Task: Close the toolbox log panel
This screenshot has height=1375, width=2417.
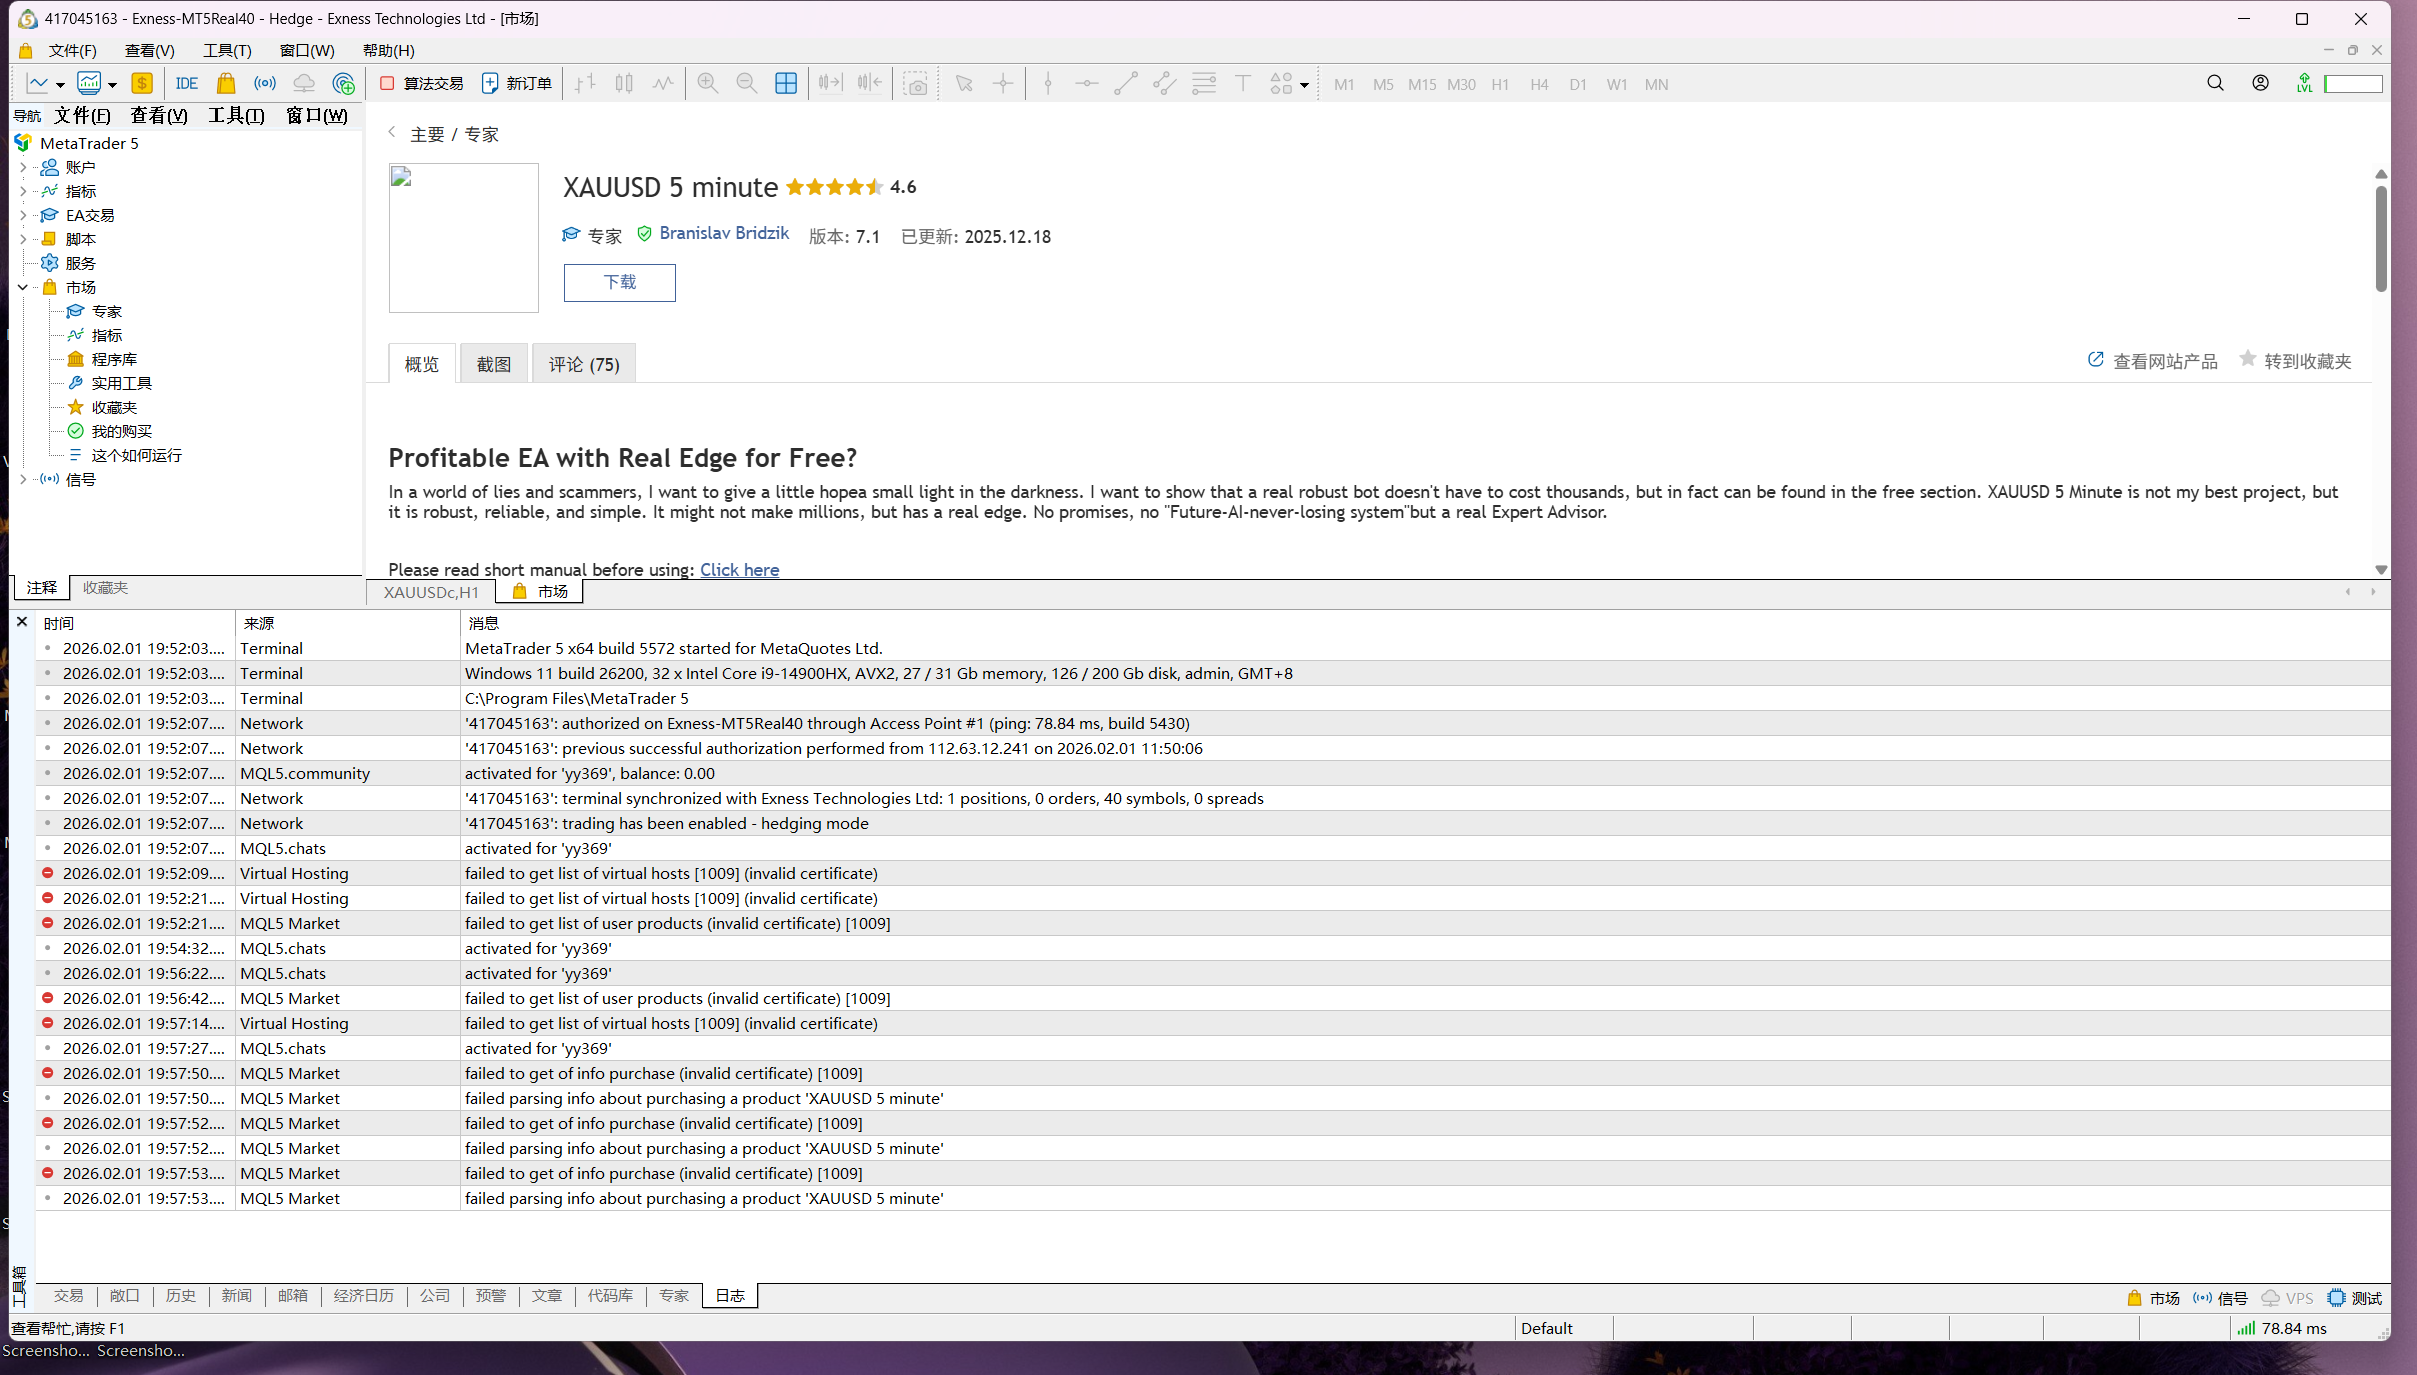Action: (22, 622)
